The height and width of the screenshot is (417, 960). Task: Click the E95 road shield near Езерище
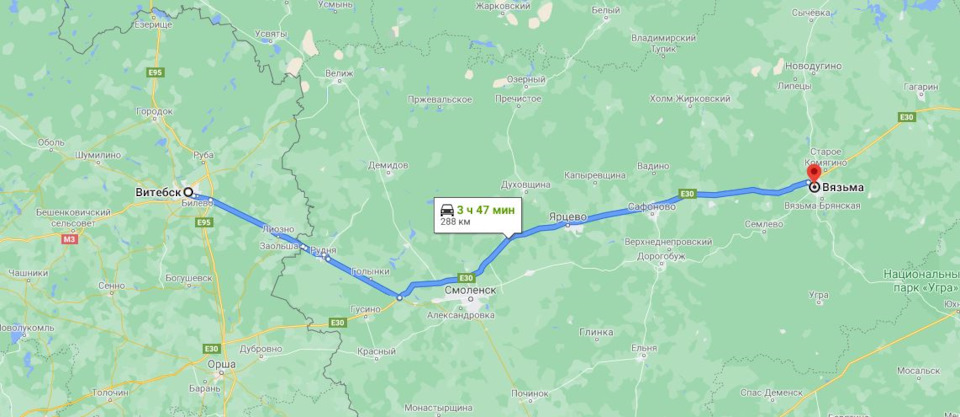156,72
